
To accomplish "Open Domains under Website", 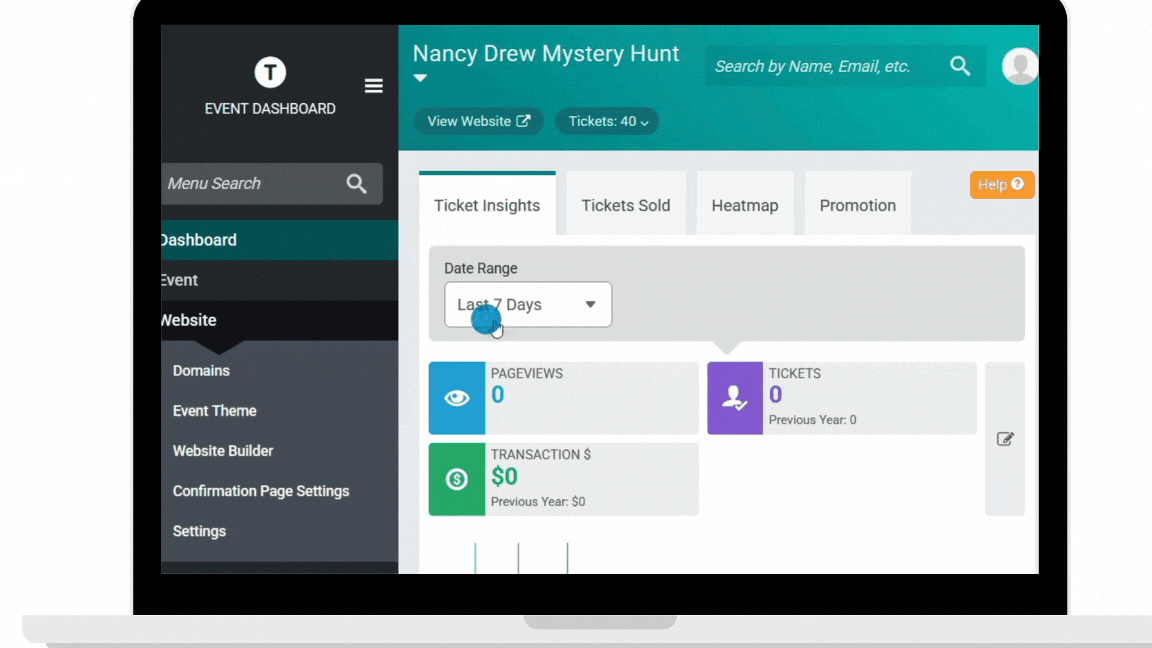I will pyautogui.click(x=201, y=370).
